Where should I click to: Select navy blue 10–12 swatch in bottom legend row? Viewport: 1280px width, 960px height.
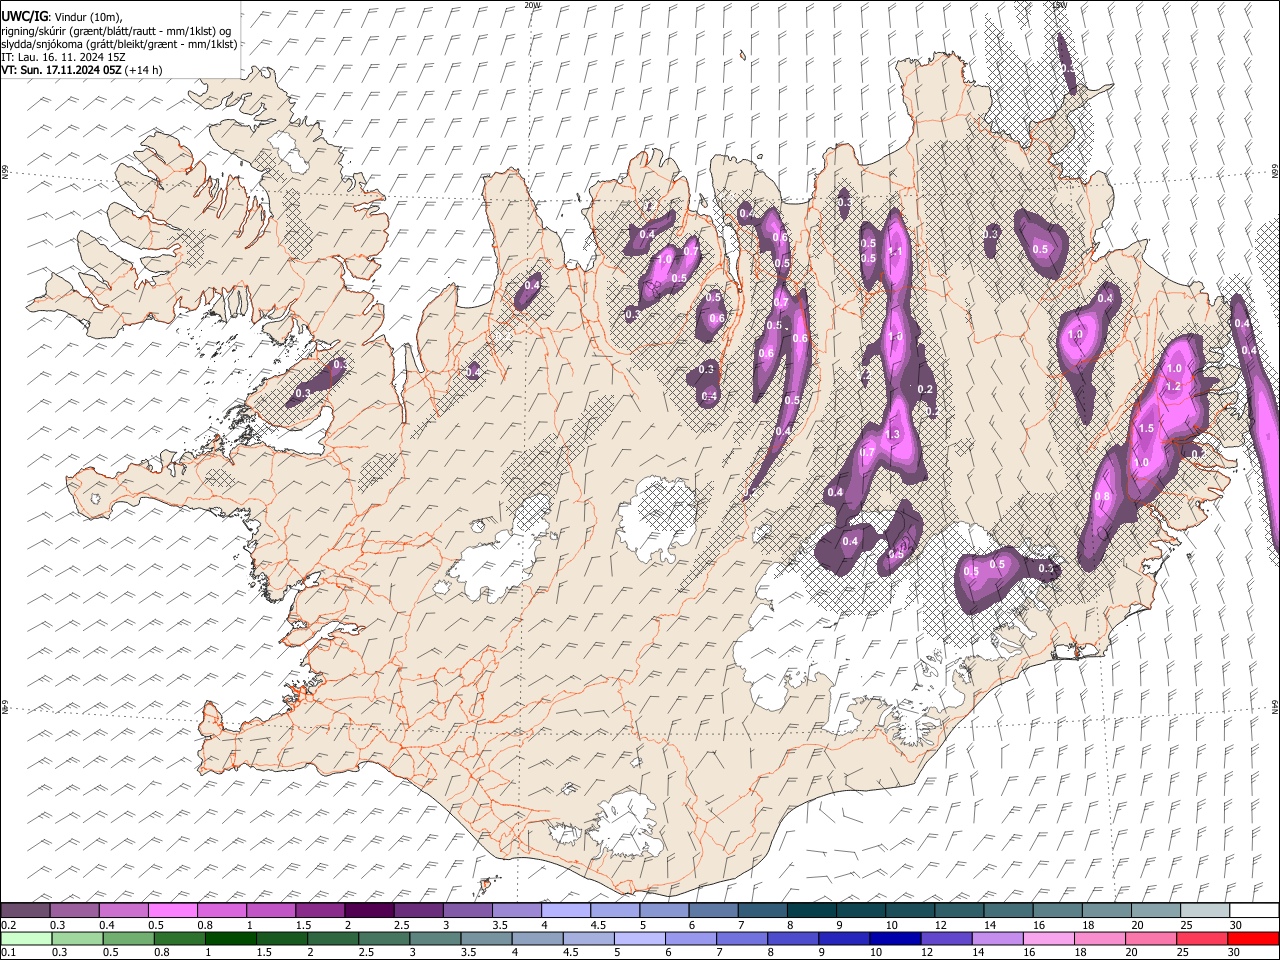pos(894,938)
